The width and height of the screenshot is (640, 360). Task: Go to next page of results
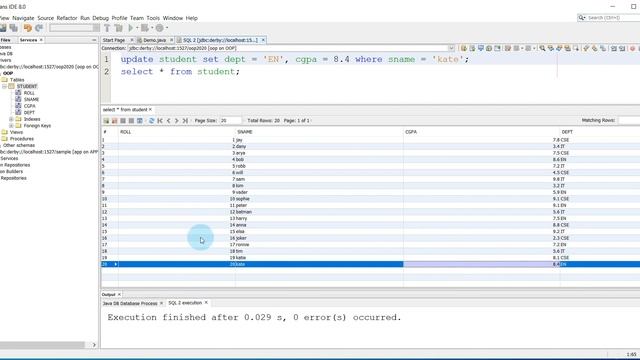point(177,121)
